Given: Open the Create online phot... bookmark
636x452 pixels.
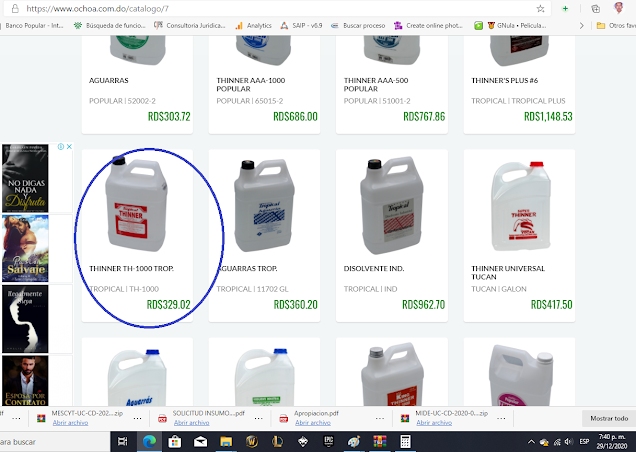Looking at the screenshot, I should (x=428, y=26).
